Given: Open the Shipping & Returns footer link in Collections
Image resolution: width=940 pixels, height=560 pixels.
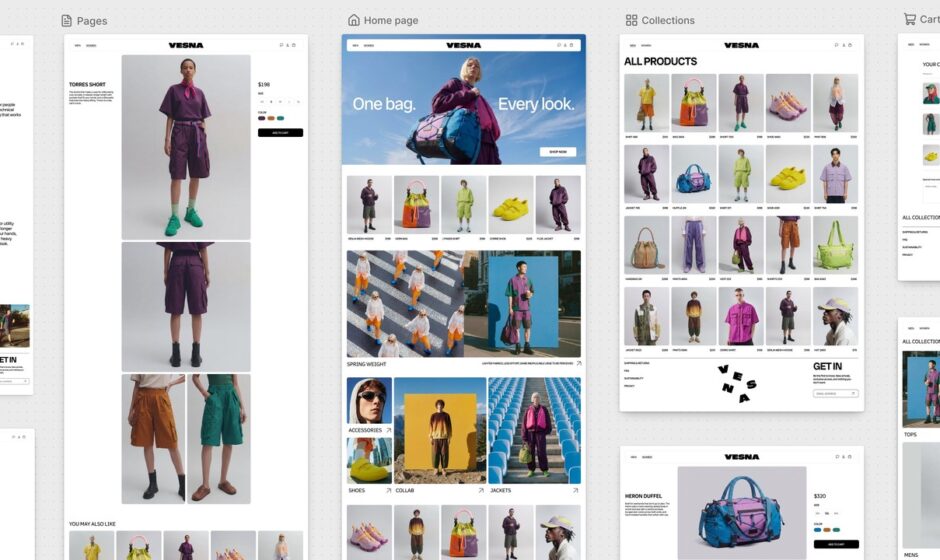Looking at the screenshot, I should coord(637,363).
